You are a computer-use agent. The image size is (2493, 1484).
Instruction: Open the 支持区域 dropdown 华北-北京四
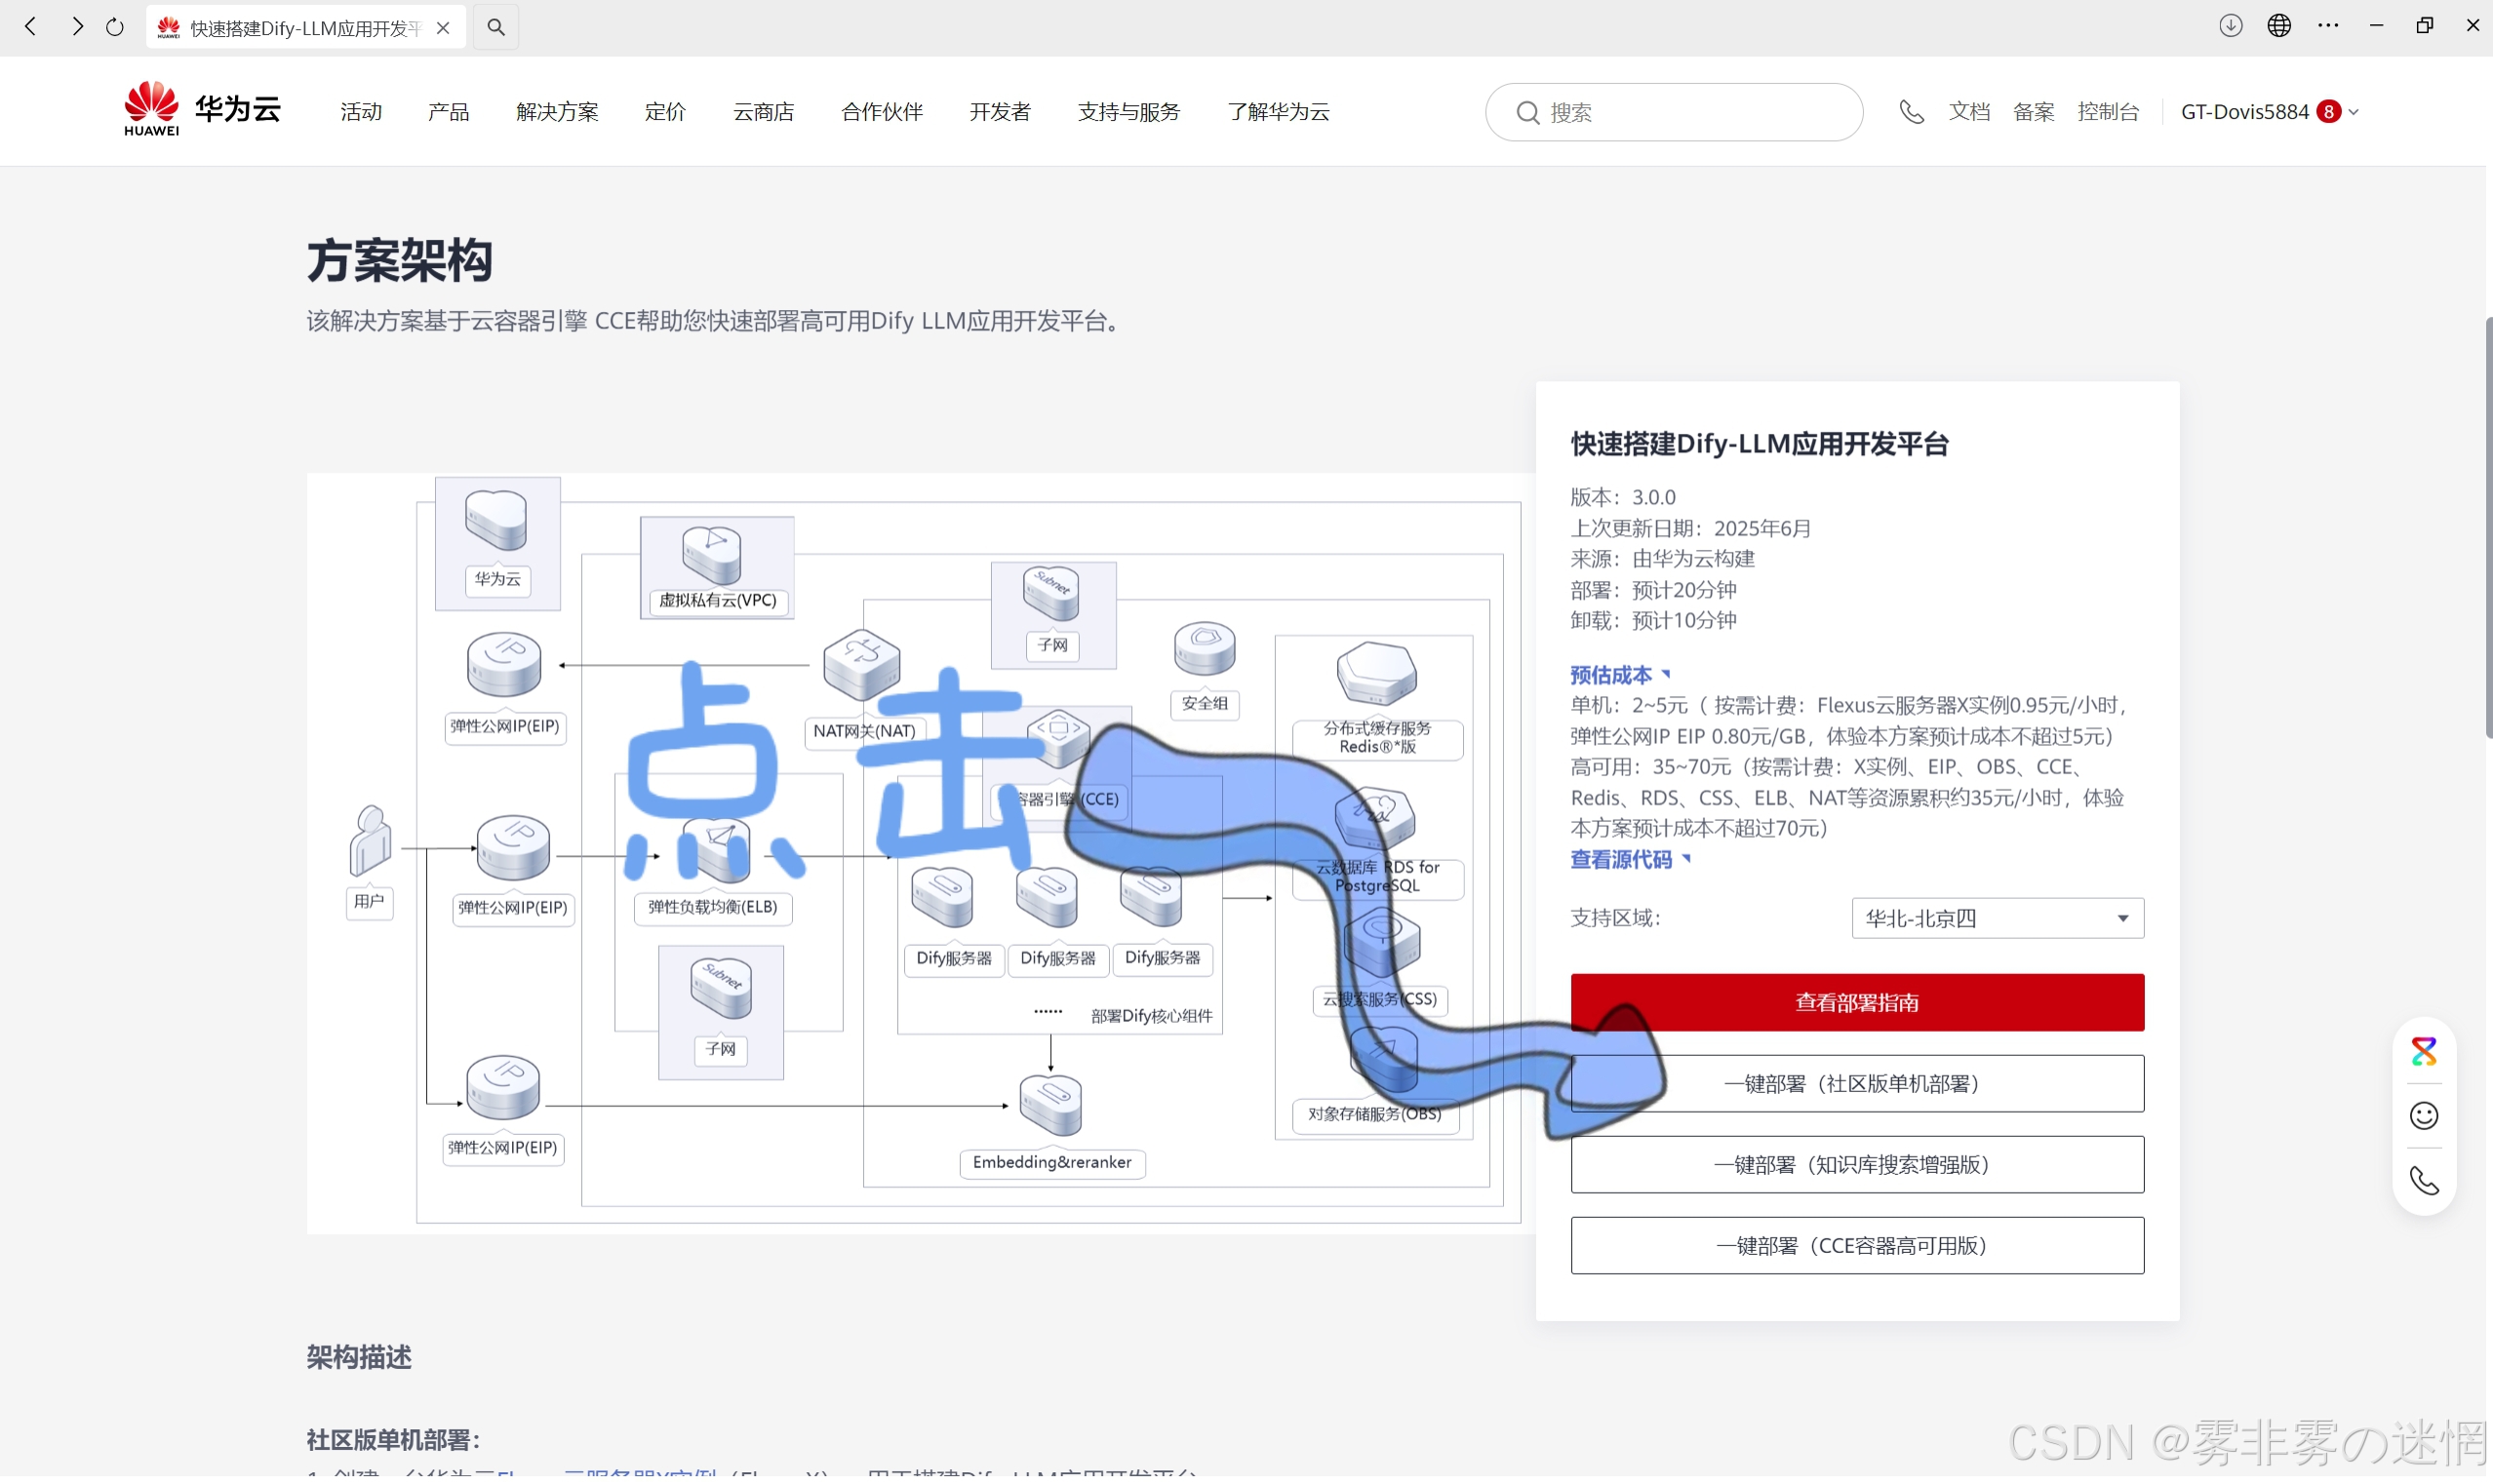tap(1997, 918)
